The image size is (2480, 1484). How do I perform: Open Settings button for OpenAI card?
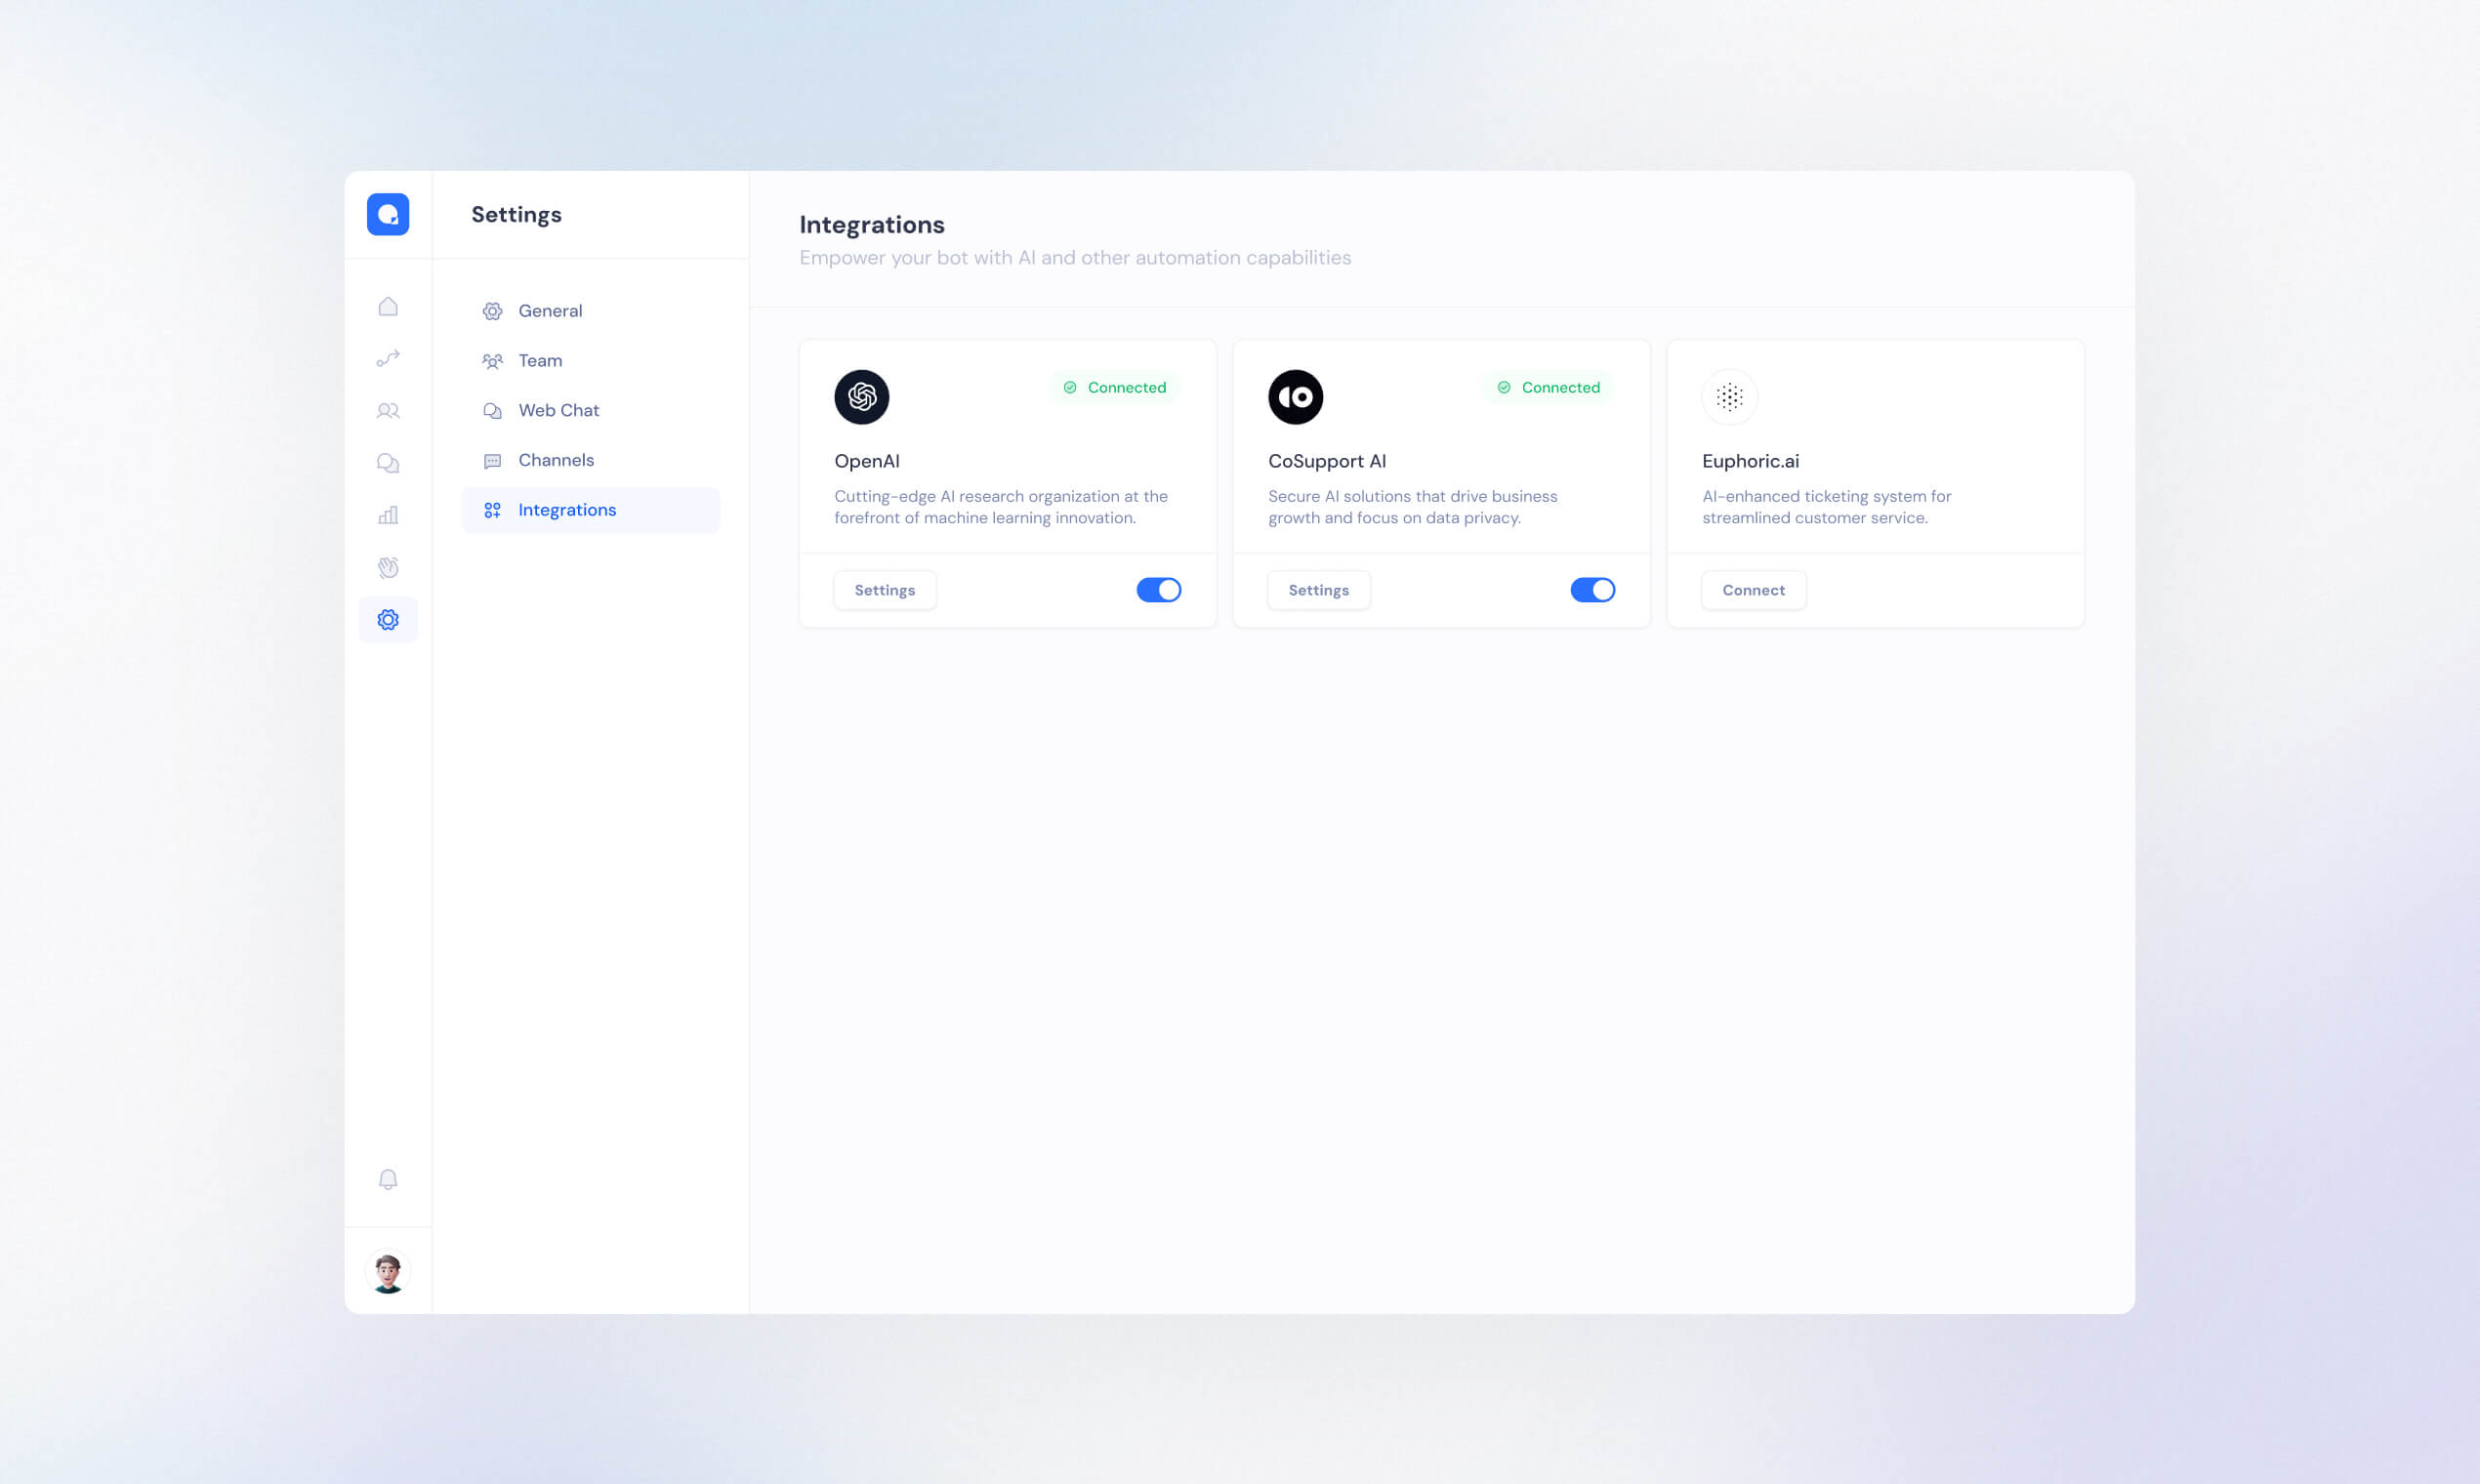(885, 590)
